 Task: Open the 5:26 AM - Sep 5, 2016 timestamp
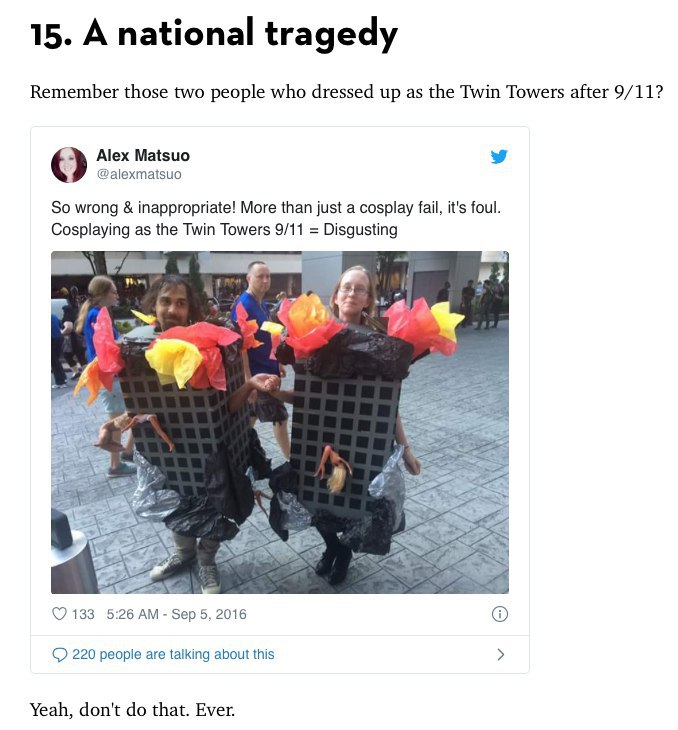(x=176, y=614)
